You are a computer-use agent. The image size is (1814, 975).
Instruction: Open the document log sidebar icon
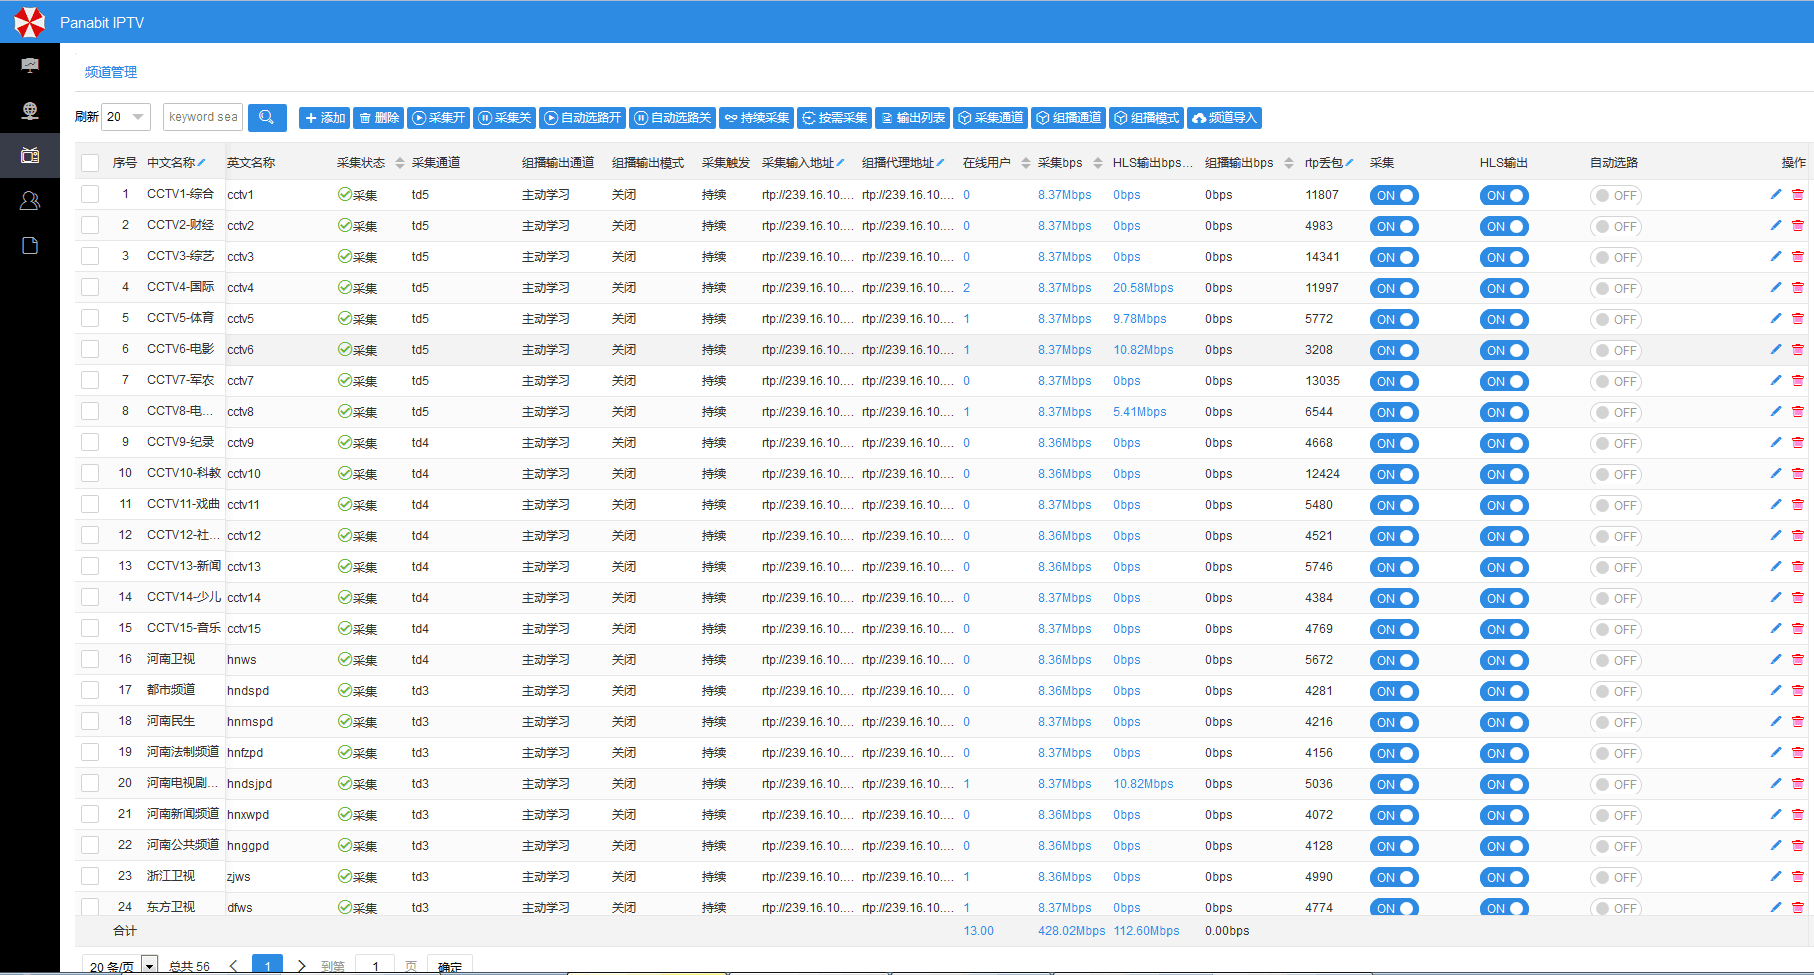30,246
